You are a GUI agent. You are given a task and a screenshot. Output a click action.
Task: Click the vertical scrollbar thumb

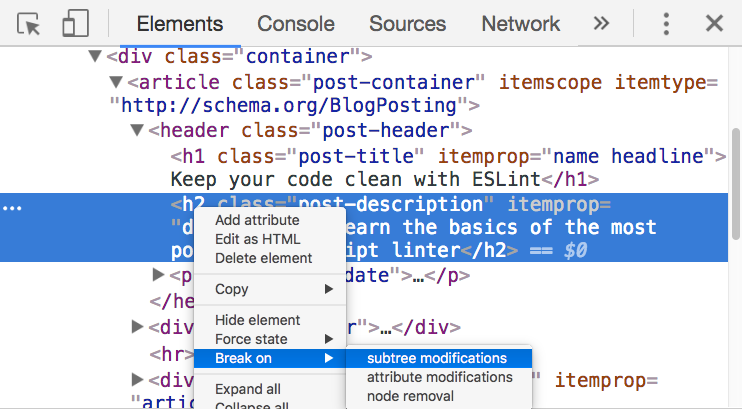735,183
